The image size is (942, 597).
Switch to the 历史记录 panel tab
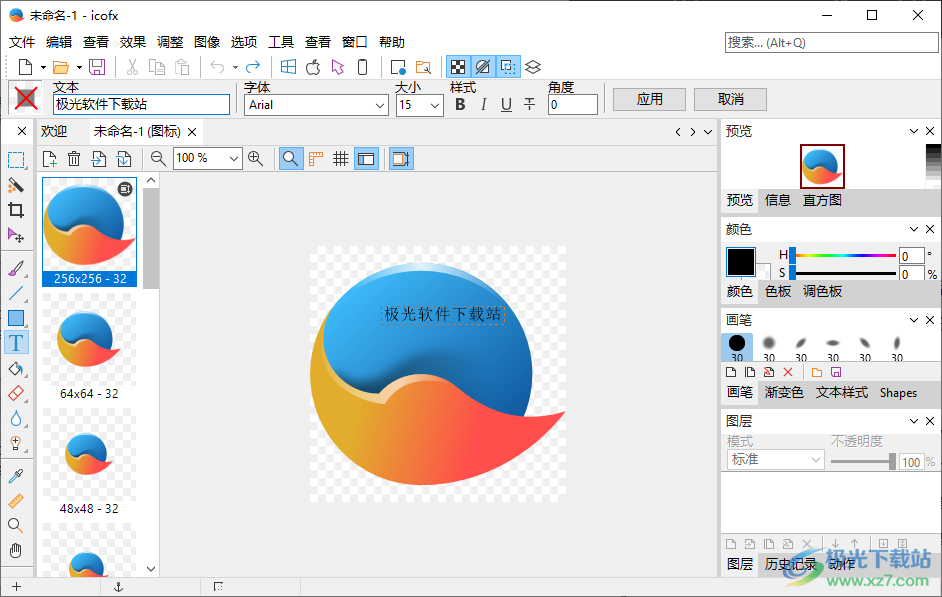pyautogui.click(x=790, y=563)
